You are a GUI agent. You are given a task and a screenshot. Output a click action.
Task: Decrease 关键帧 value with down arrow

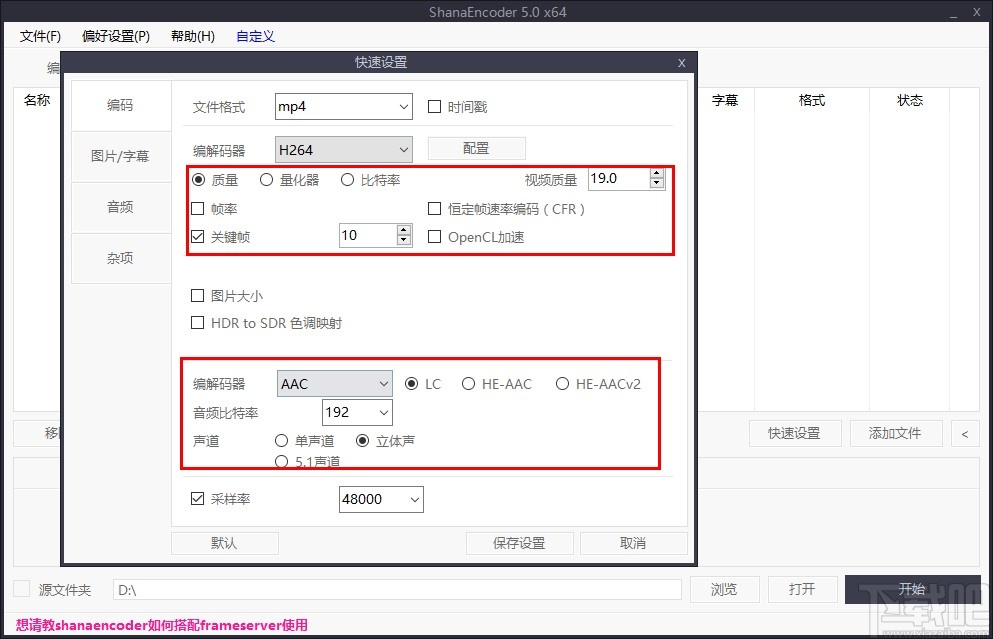403,241
